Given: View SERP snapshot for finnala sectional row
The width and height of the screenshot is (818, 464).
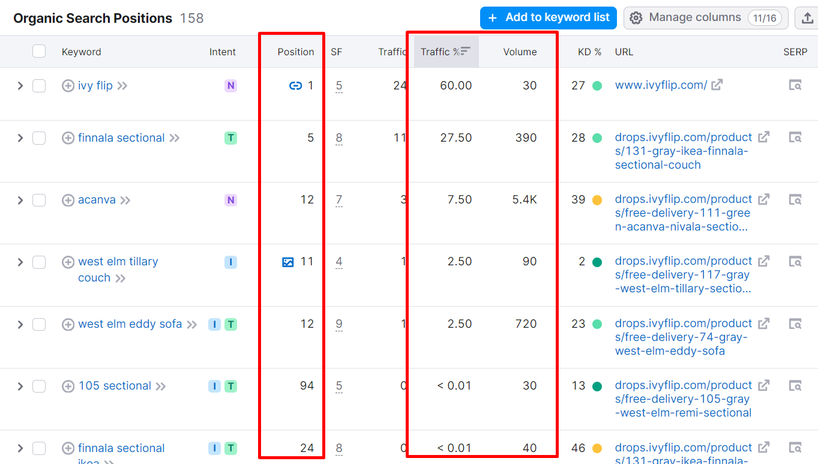Looking at the screenshot, I should point(795,138).
